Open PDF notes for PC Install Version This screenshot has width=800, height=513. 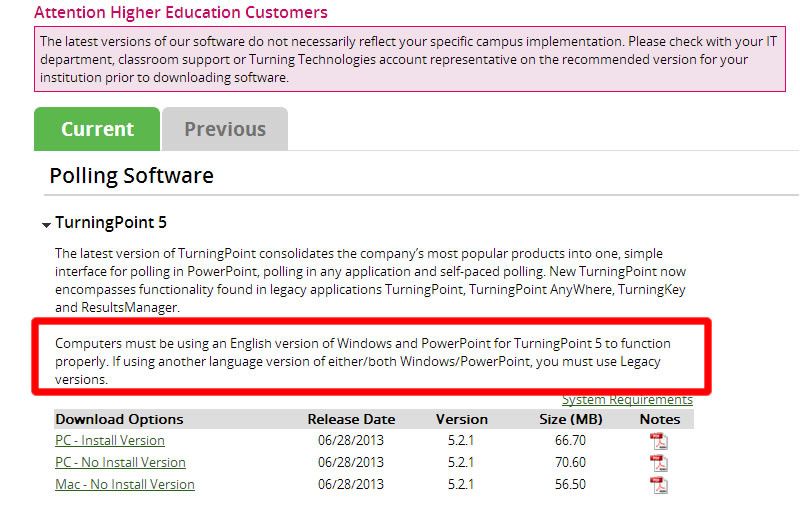point(658,441)
